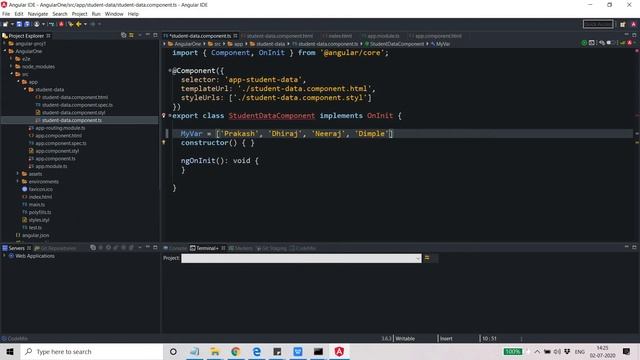The image size is (640, 360).
Task: Expand the environments folder
Action: pyautogui.click(x=18, y=182)
